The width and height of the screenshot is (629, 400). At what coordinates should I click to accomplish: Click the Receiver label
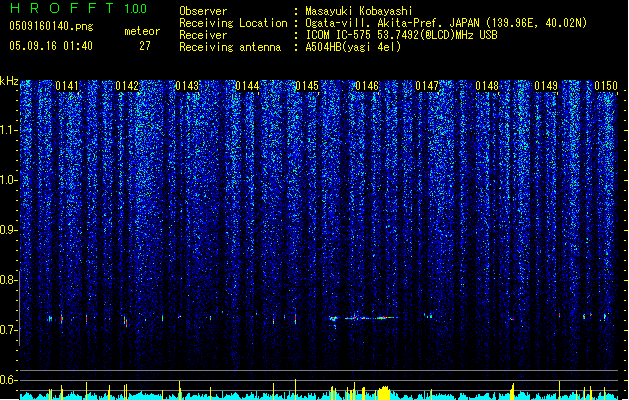pyautogui.click(x=203, y=35)
